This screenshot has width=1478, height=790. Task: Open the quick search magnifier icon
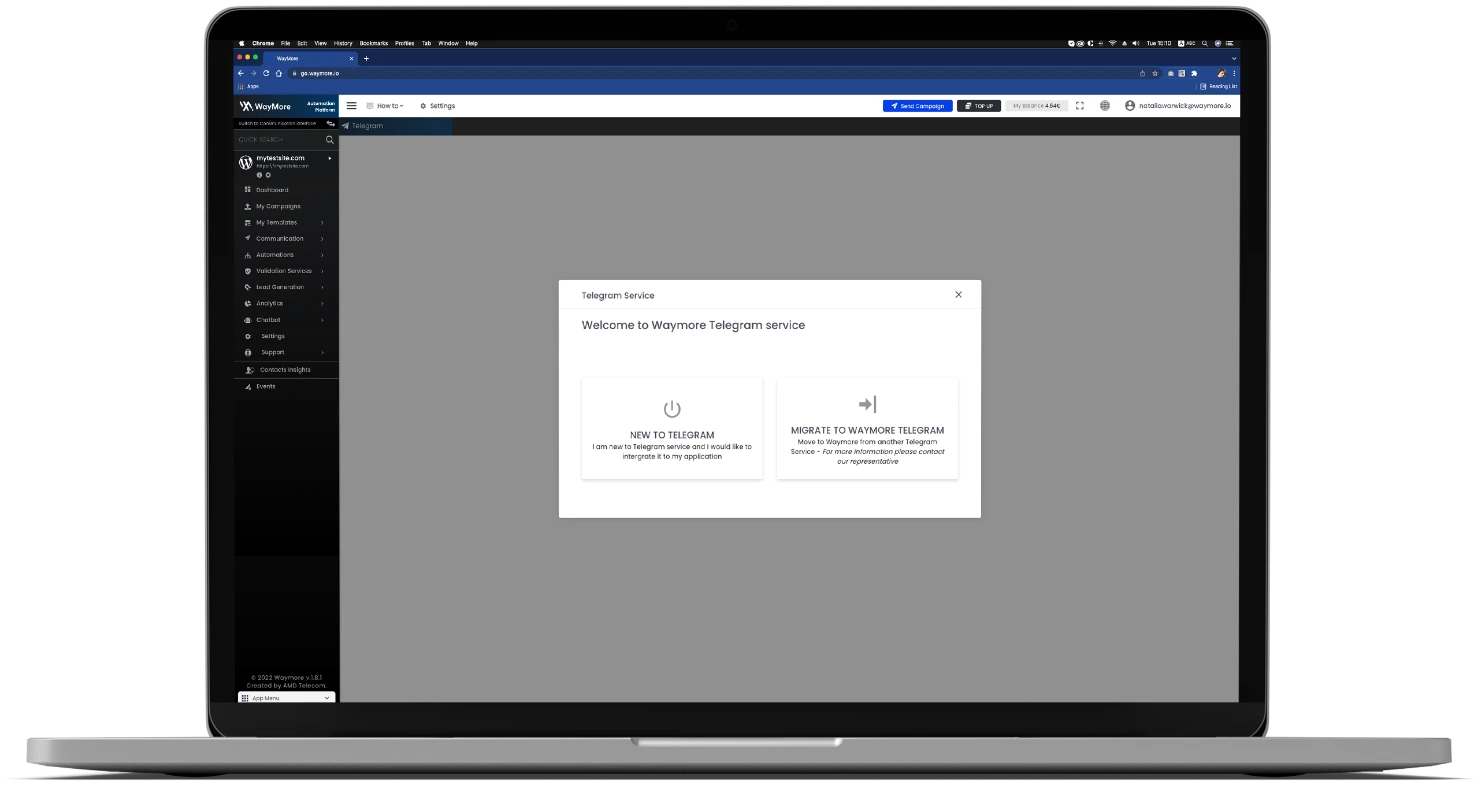tap(330, 140)
